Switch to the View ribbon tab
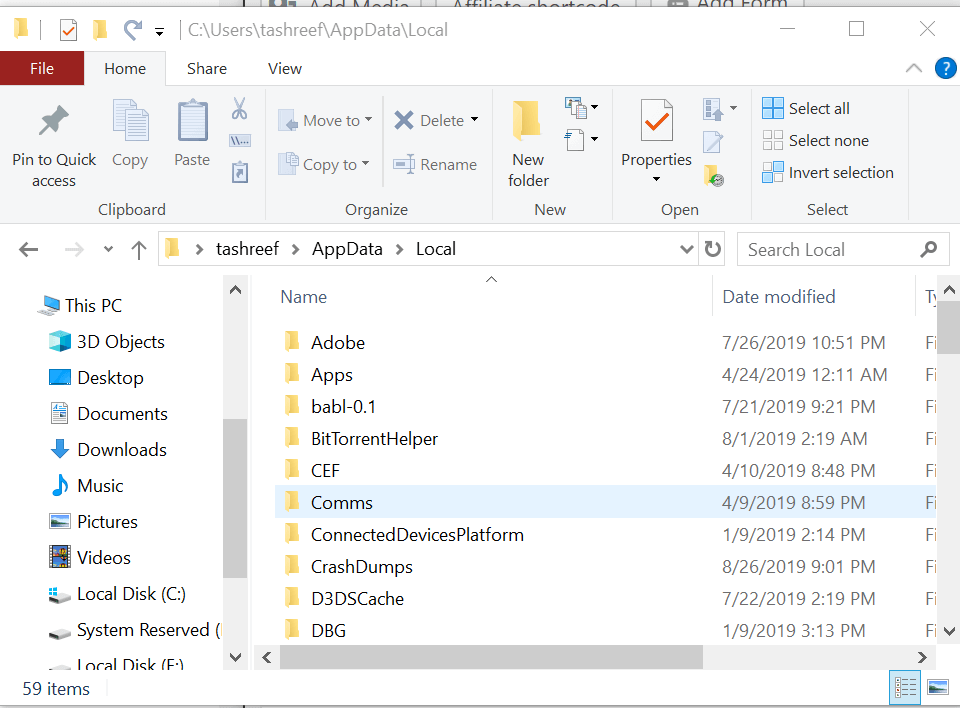Screen dimensions: 960x708 point(284,68)
